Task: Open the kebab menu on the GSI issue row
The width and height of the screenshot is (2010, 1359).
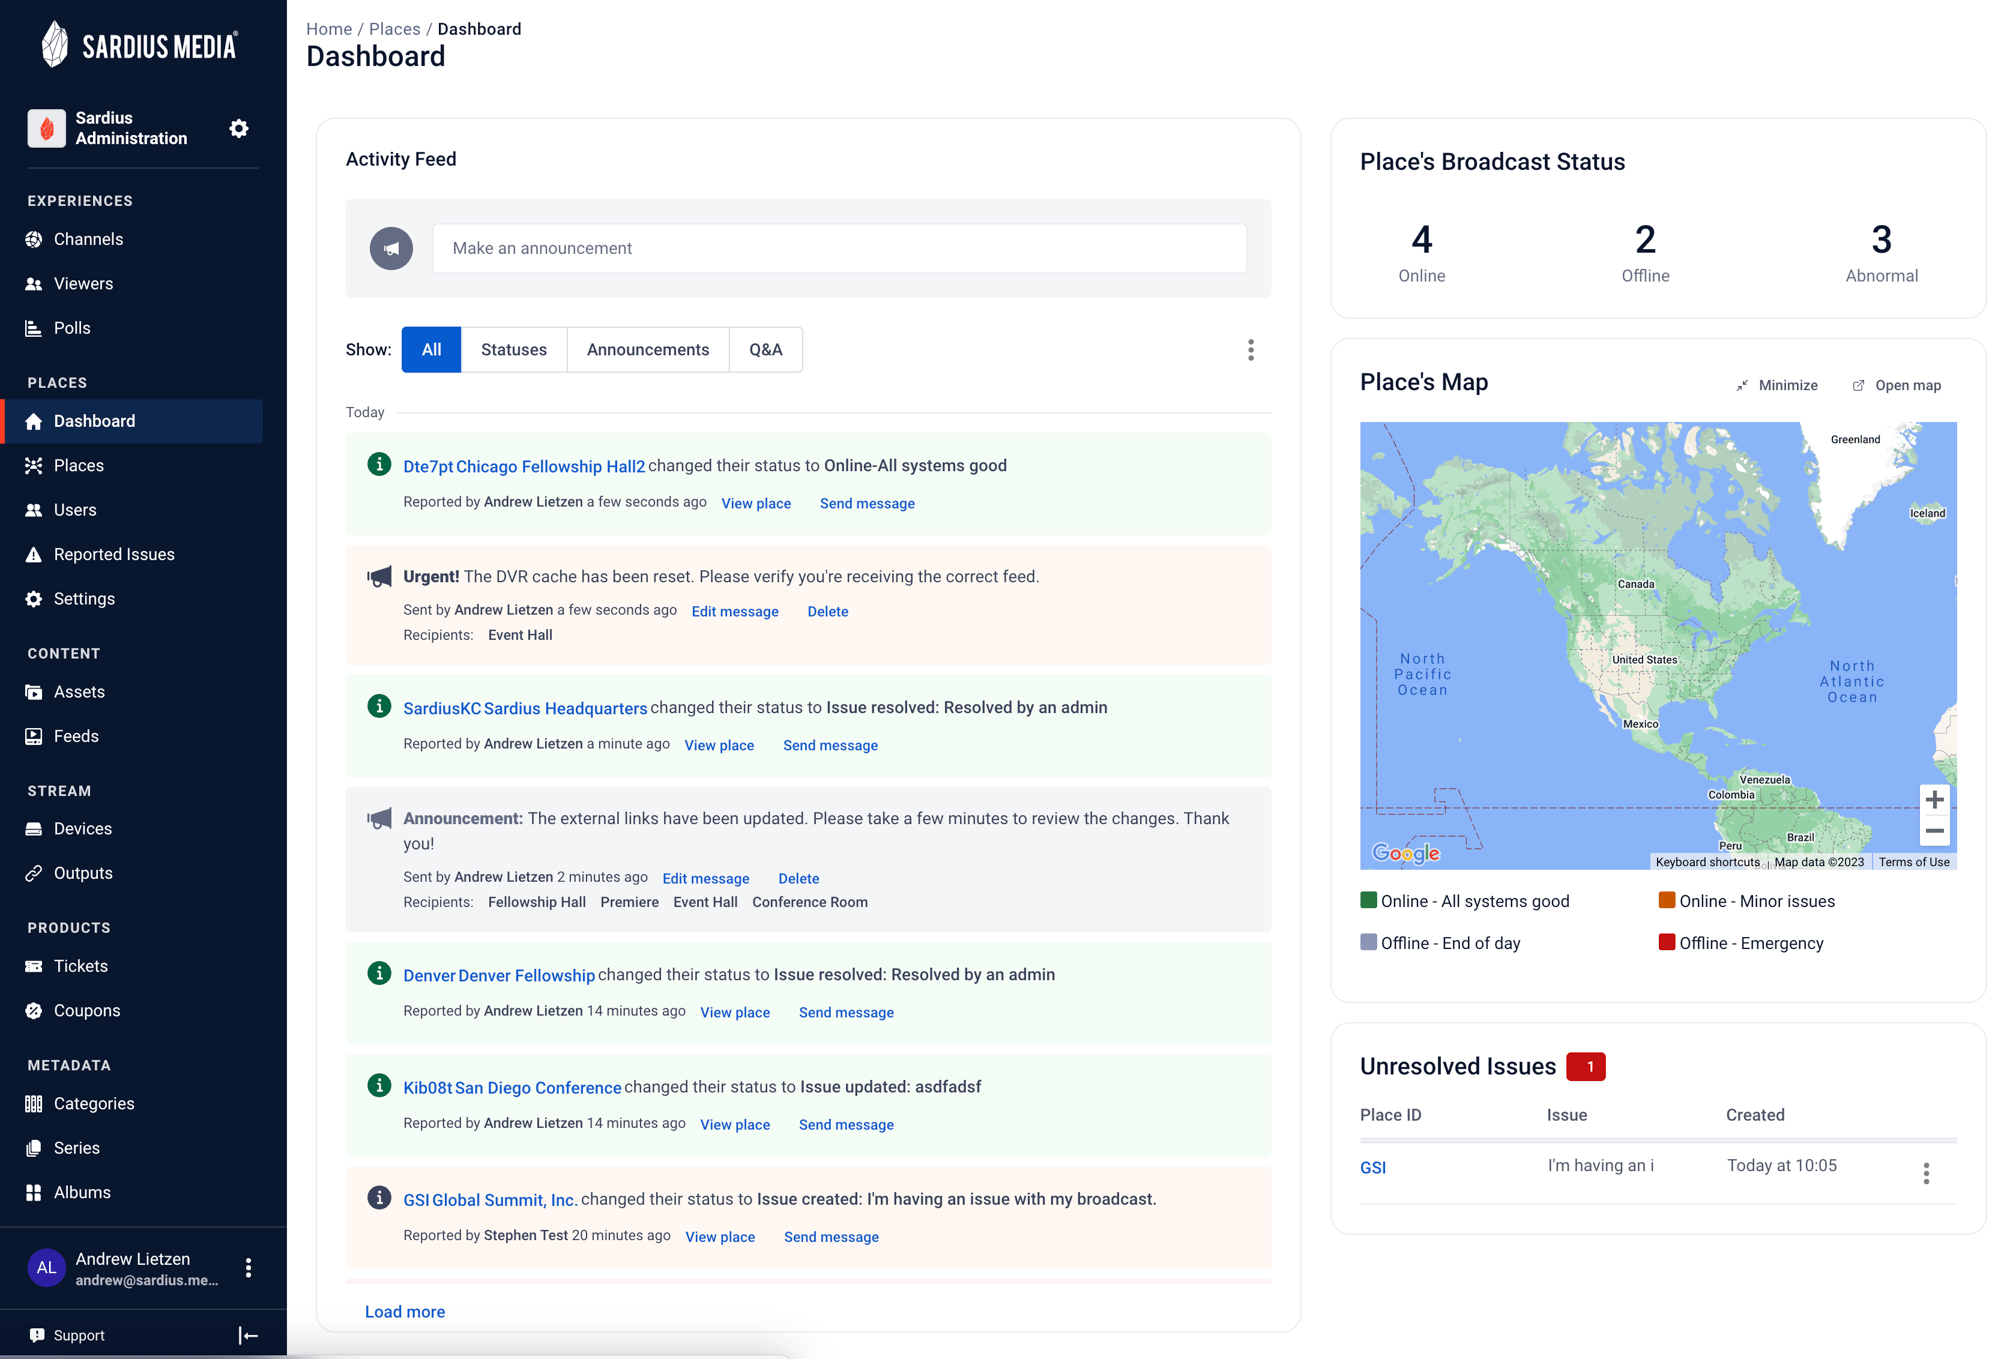Action: (x=1925, y=1172)
